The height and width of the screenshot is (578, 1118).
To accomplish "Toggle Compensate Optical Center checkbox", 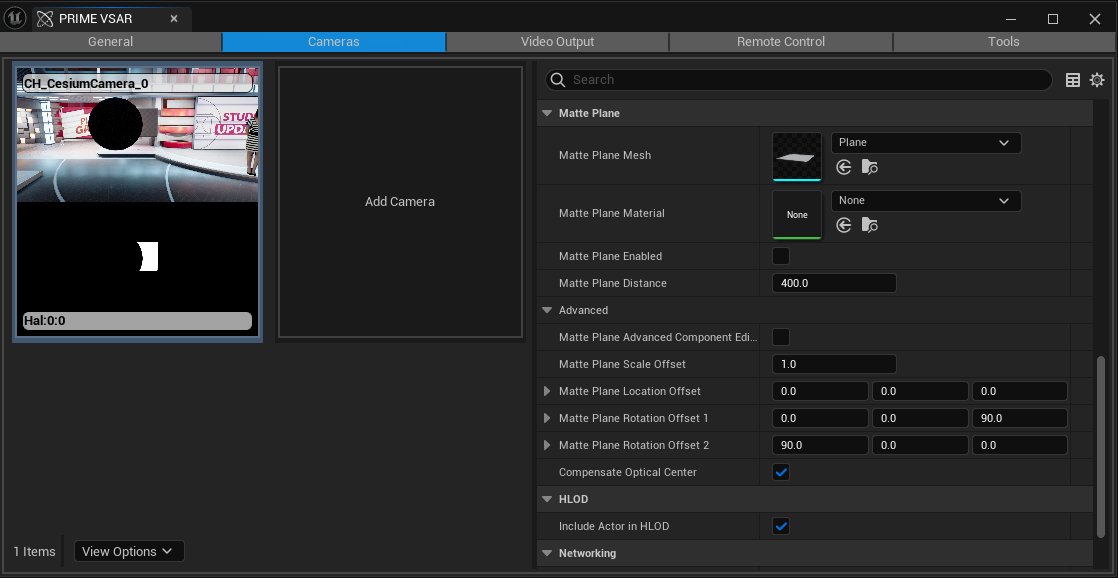I will coord(781,472).
